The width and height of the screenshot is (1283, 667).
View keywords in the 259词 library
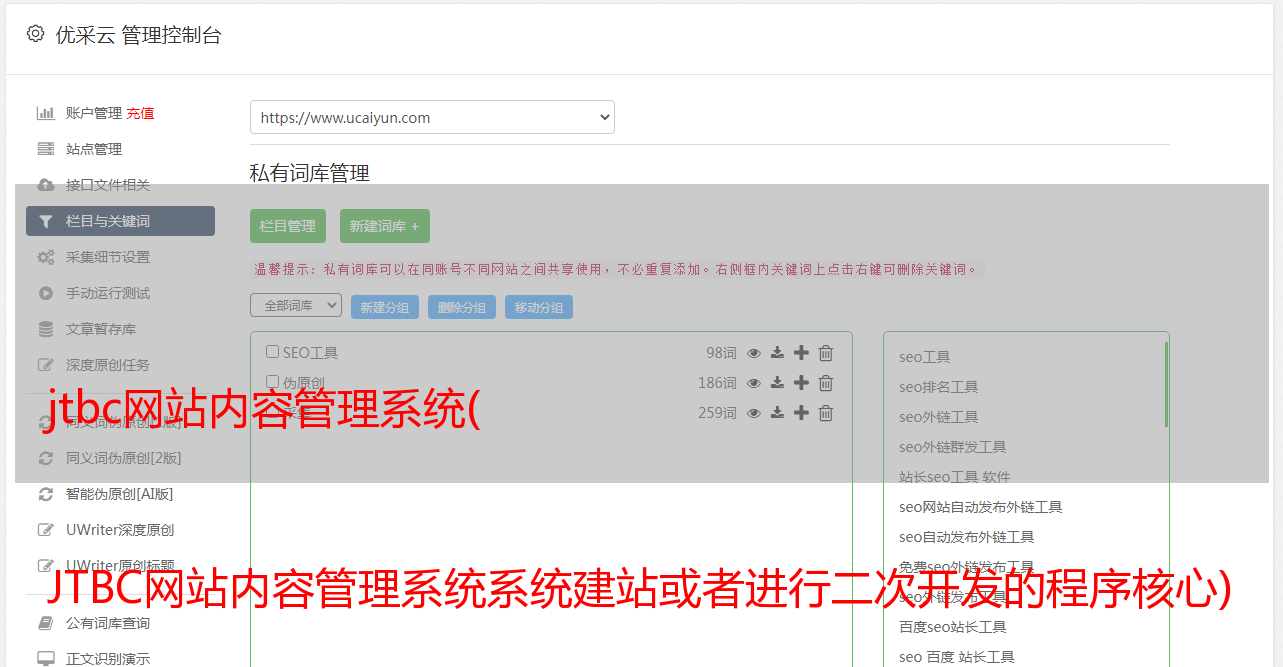coord(754,413)
